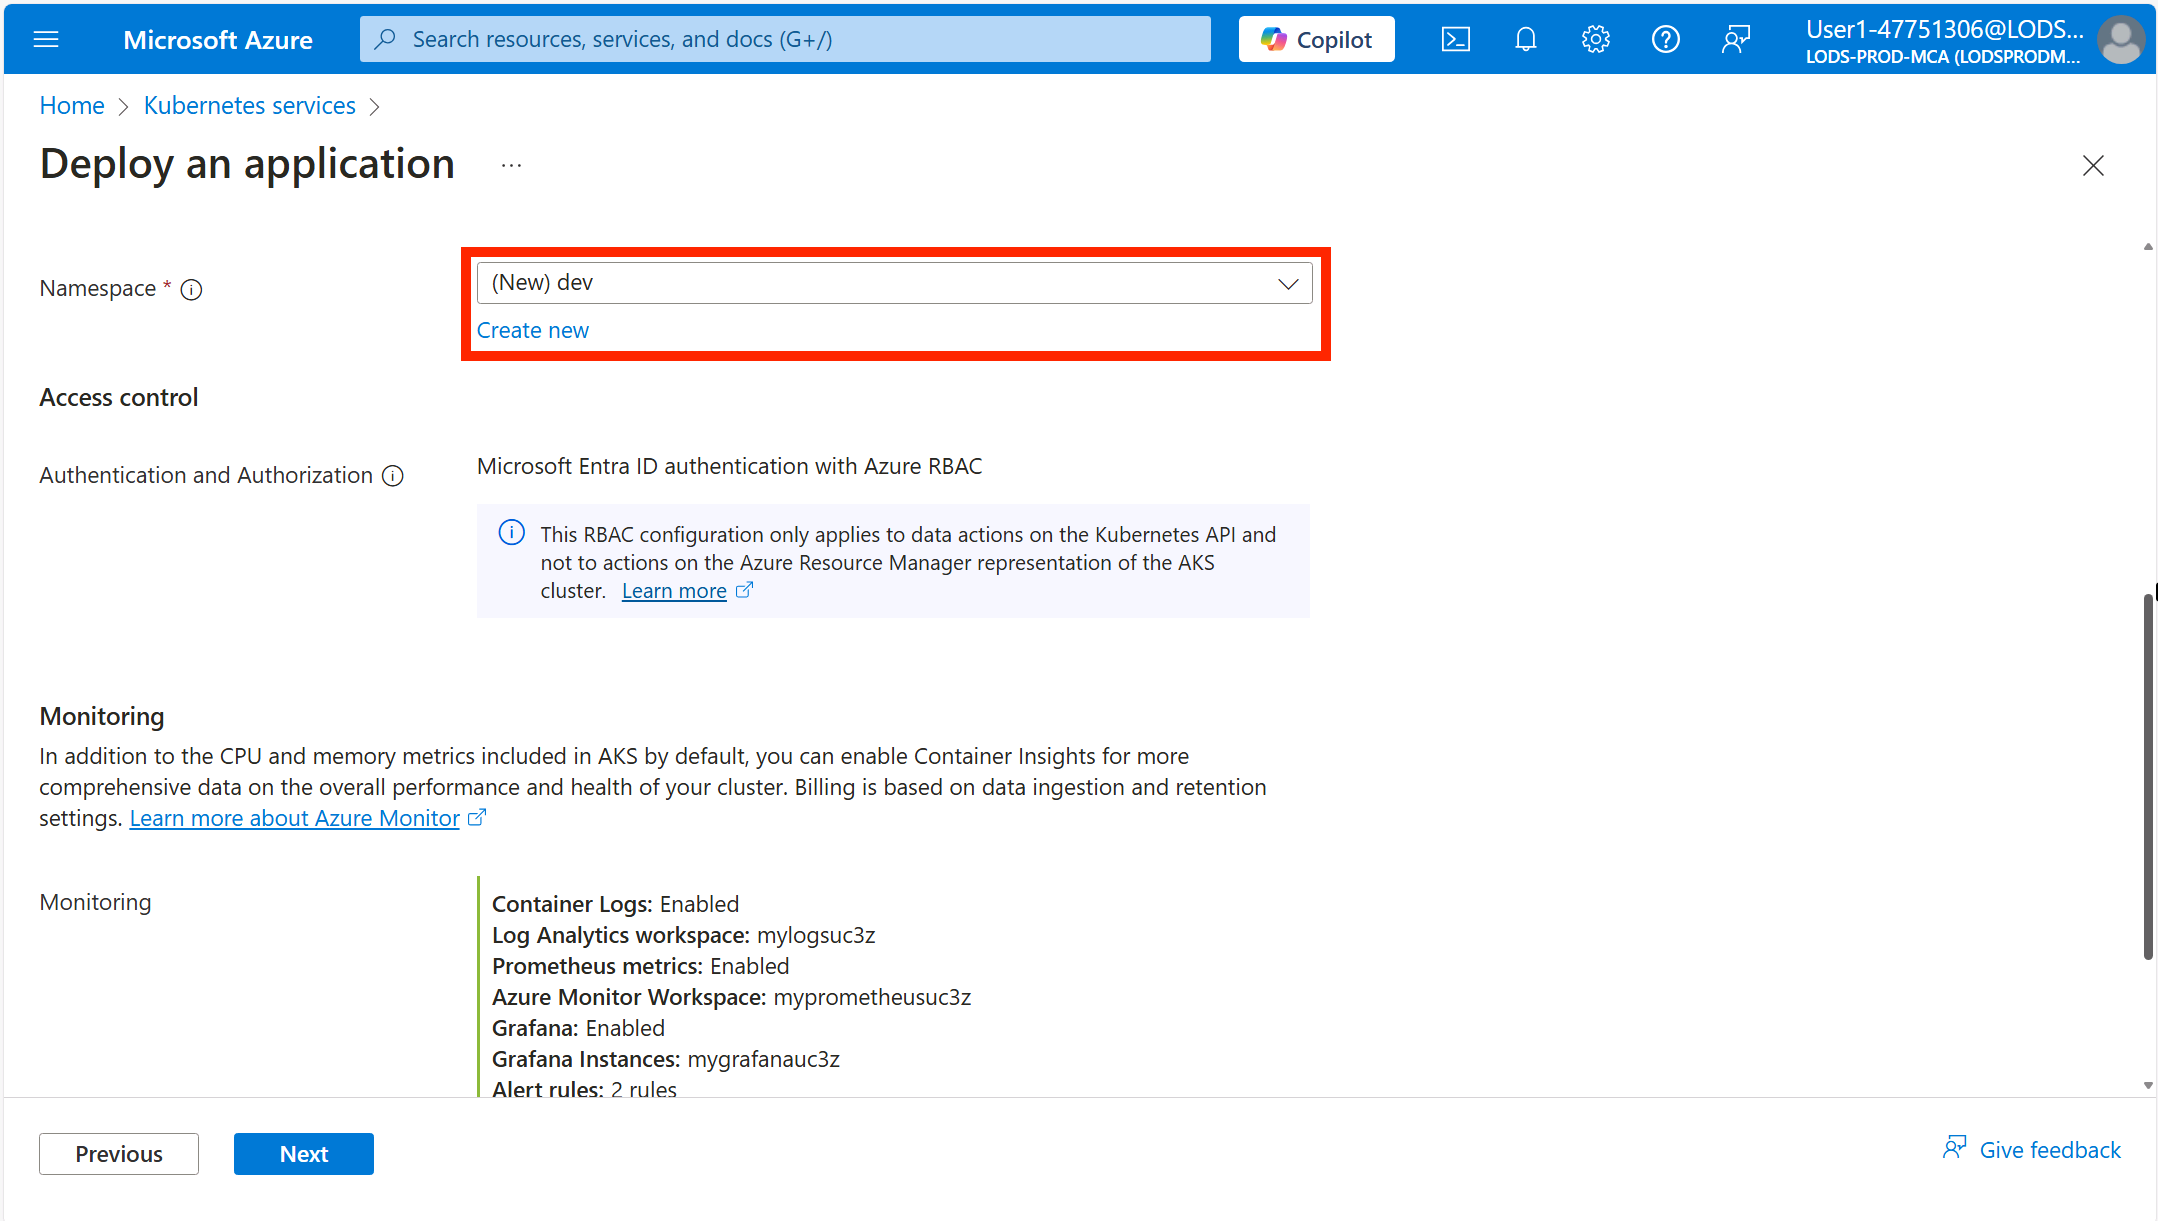This screenshot has height=1221, width=2158.
Task: Open Cloud Shell from the top bar
Action: pyautogui.click(x=1455, y=39)
